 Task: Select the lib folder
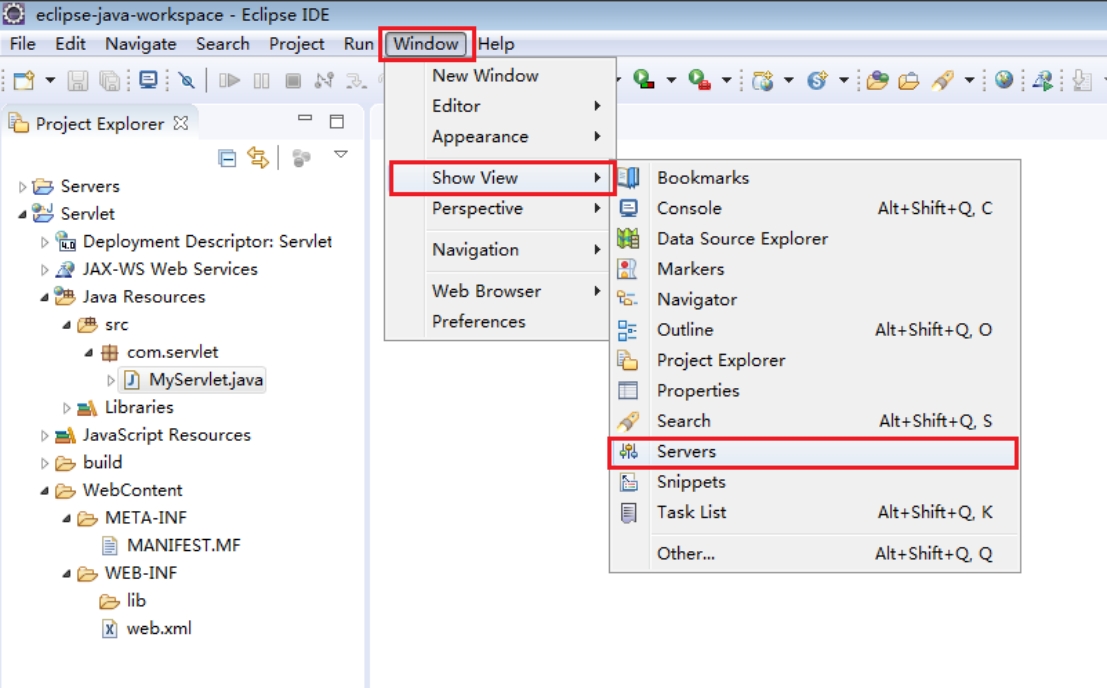coord(136,601)
